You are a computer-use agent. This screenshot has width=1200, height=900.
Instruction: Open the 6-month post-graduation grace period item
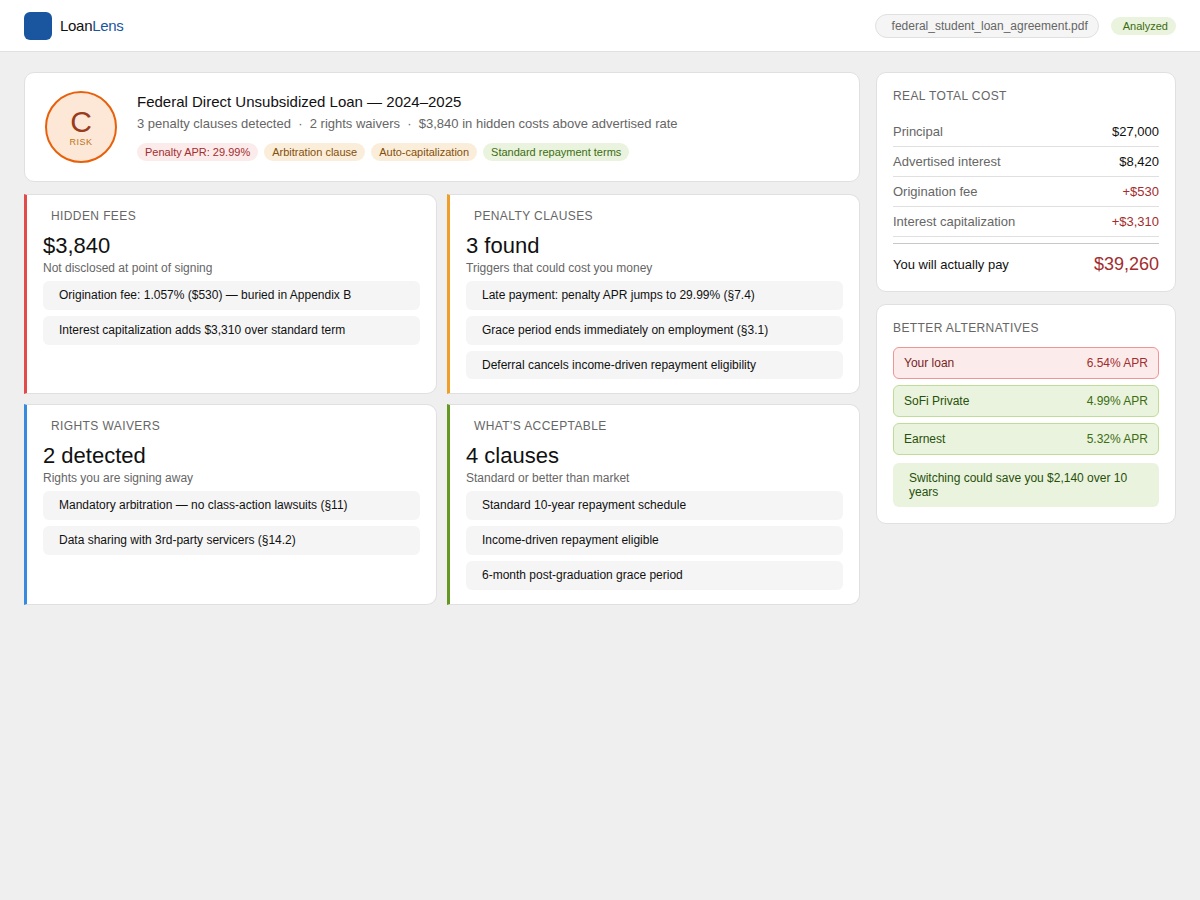tap(654, 575)
